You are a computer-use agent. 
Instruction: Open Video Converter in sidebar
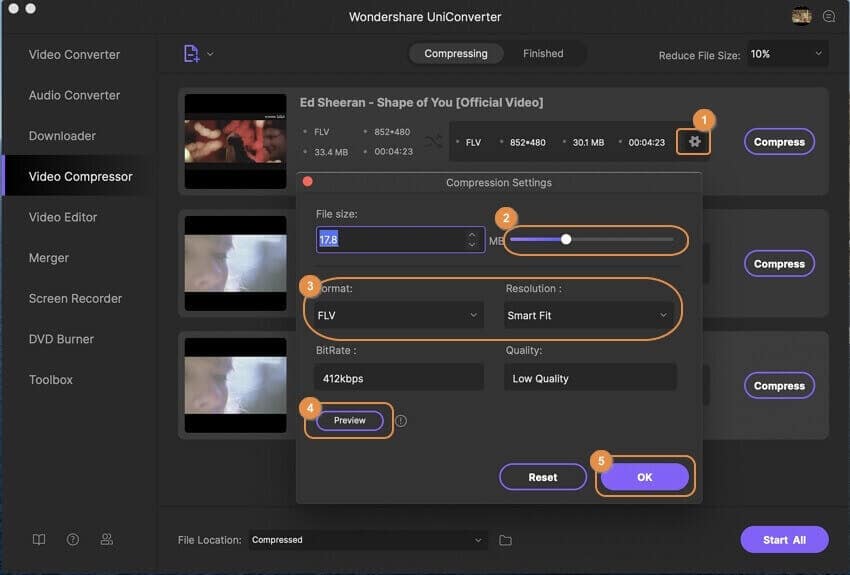click(x=74, y=55)
